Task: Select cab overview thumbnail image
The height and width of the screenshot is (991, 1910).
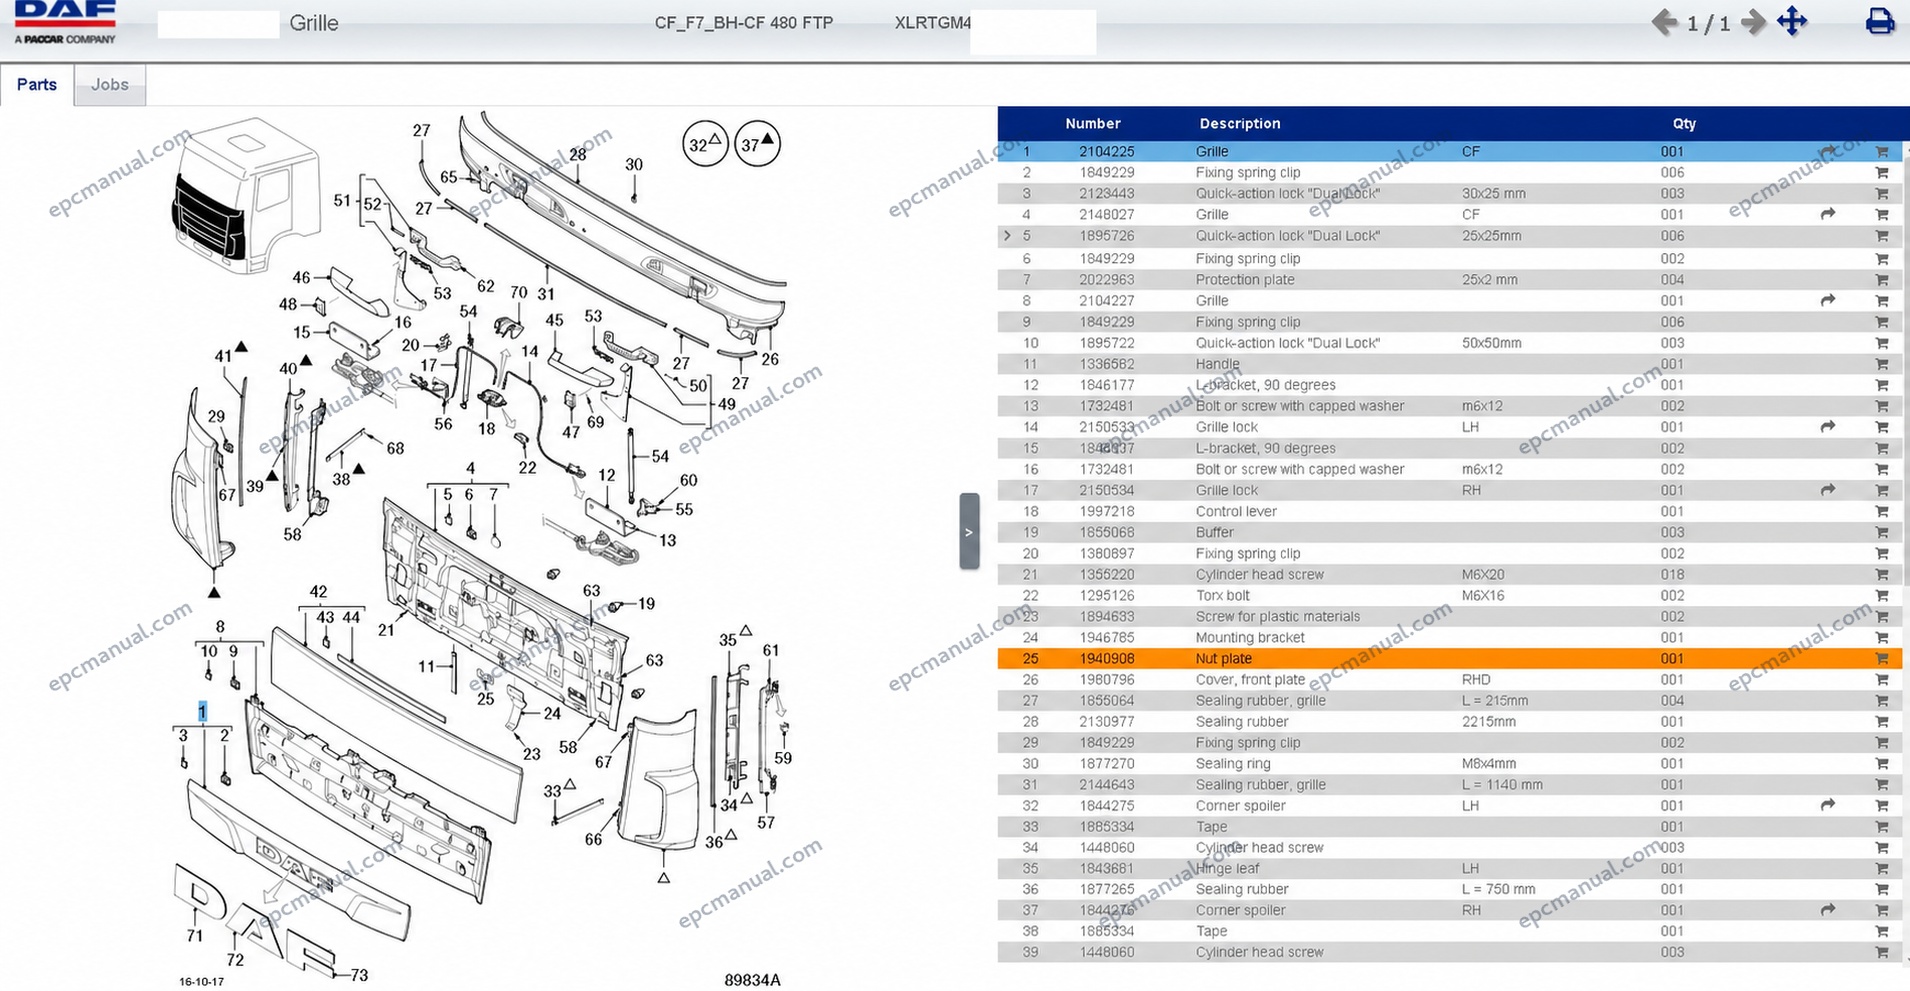Action: coord(245,196)
